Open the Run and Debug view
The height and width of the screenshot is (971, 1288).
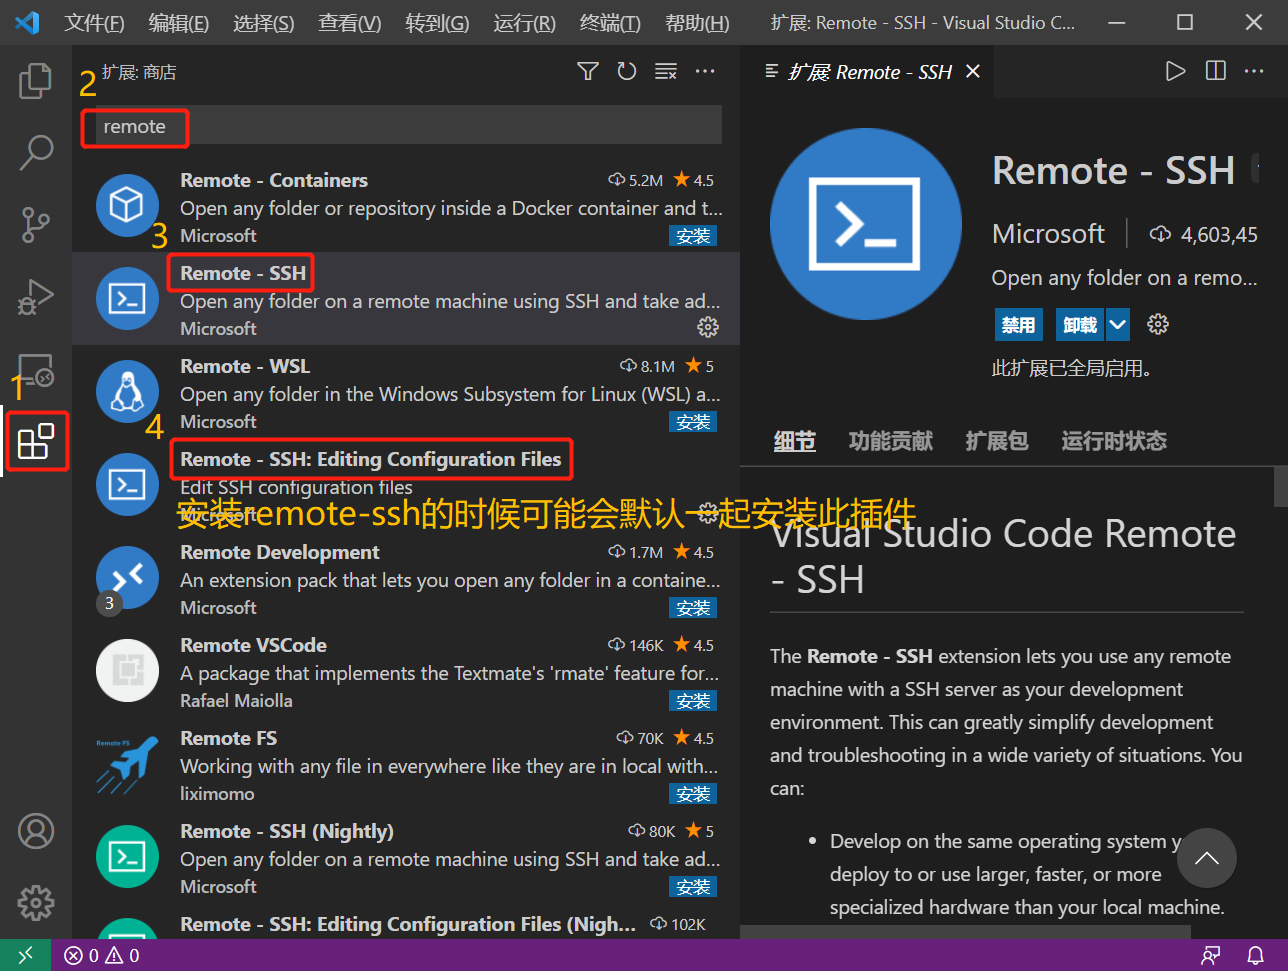[x=35, y=296]
